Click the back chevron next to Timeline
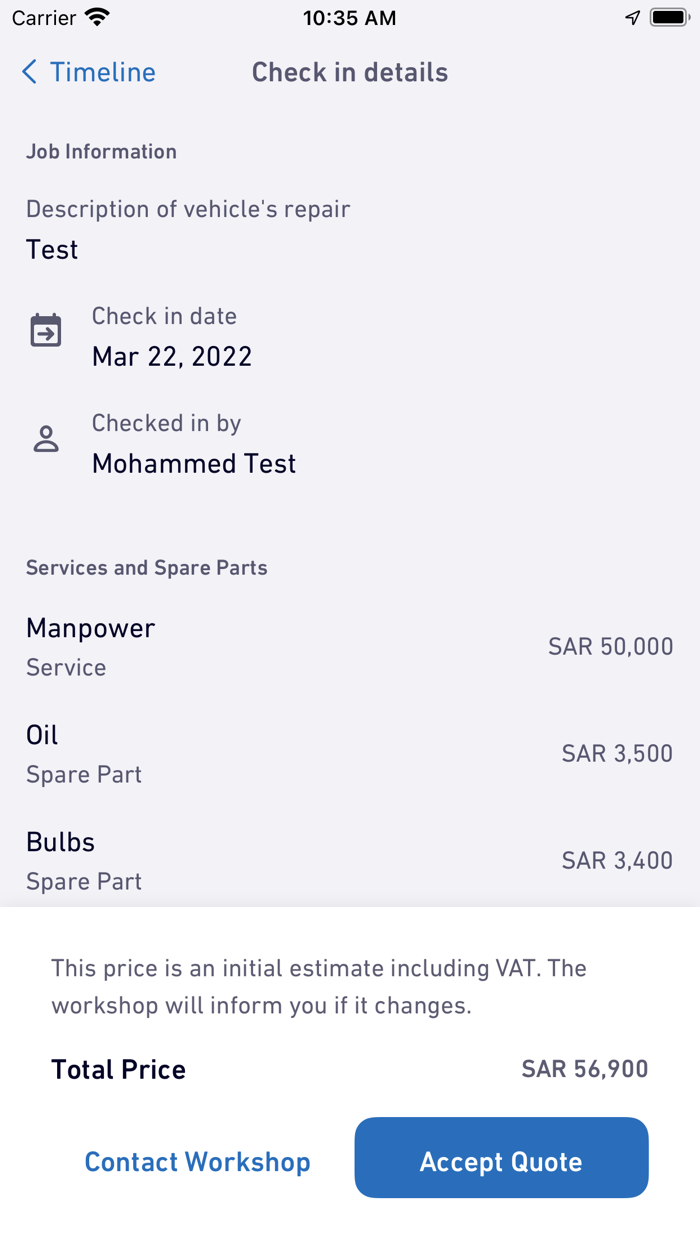 tap(27, 72)
